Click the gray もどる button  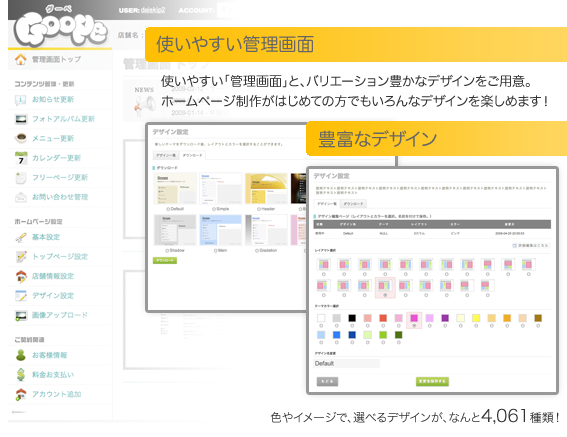coord(327,382)
